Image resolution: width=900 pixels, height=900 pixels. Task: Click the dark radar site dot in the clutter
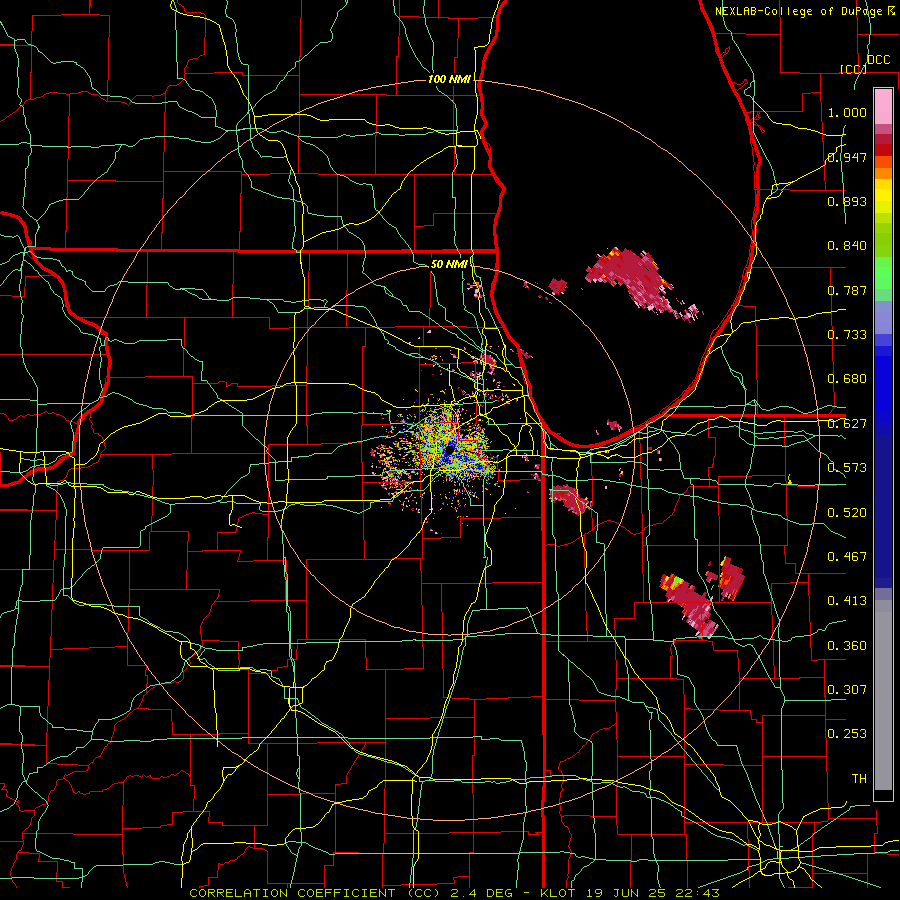pyautogui.click(x=449, y=450)
